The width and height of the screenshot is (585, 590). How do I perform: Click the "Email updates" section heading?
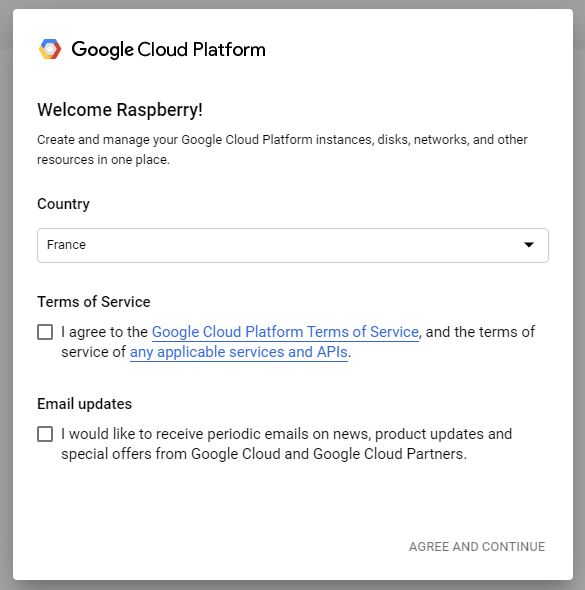pyautogui.click(x=85, y=404)
